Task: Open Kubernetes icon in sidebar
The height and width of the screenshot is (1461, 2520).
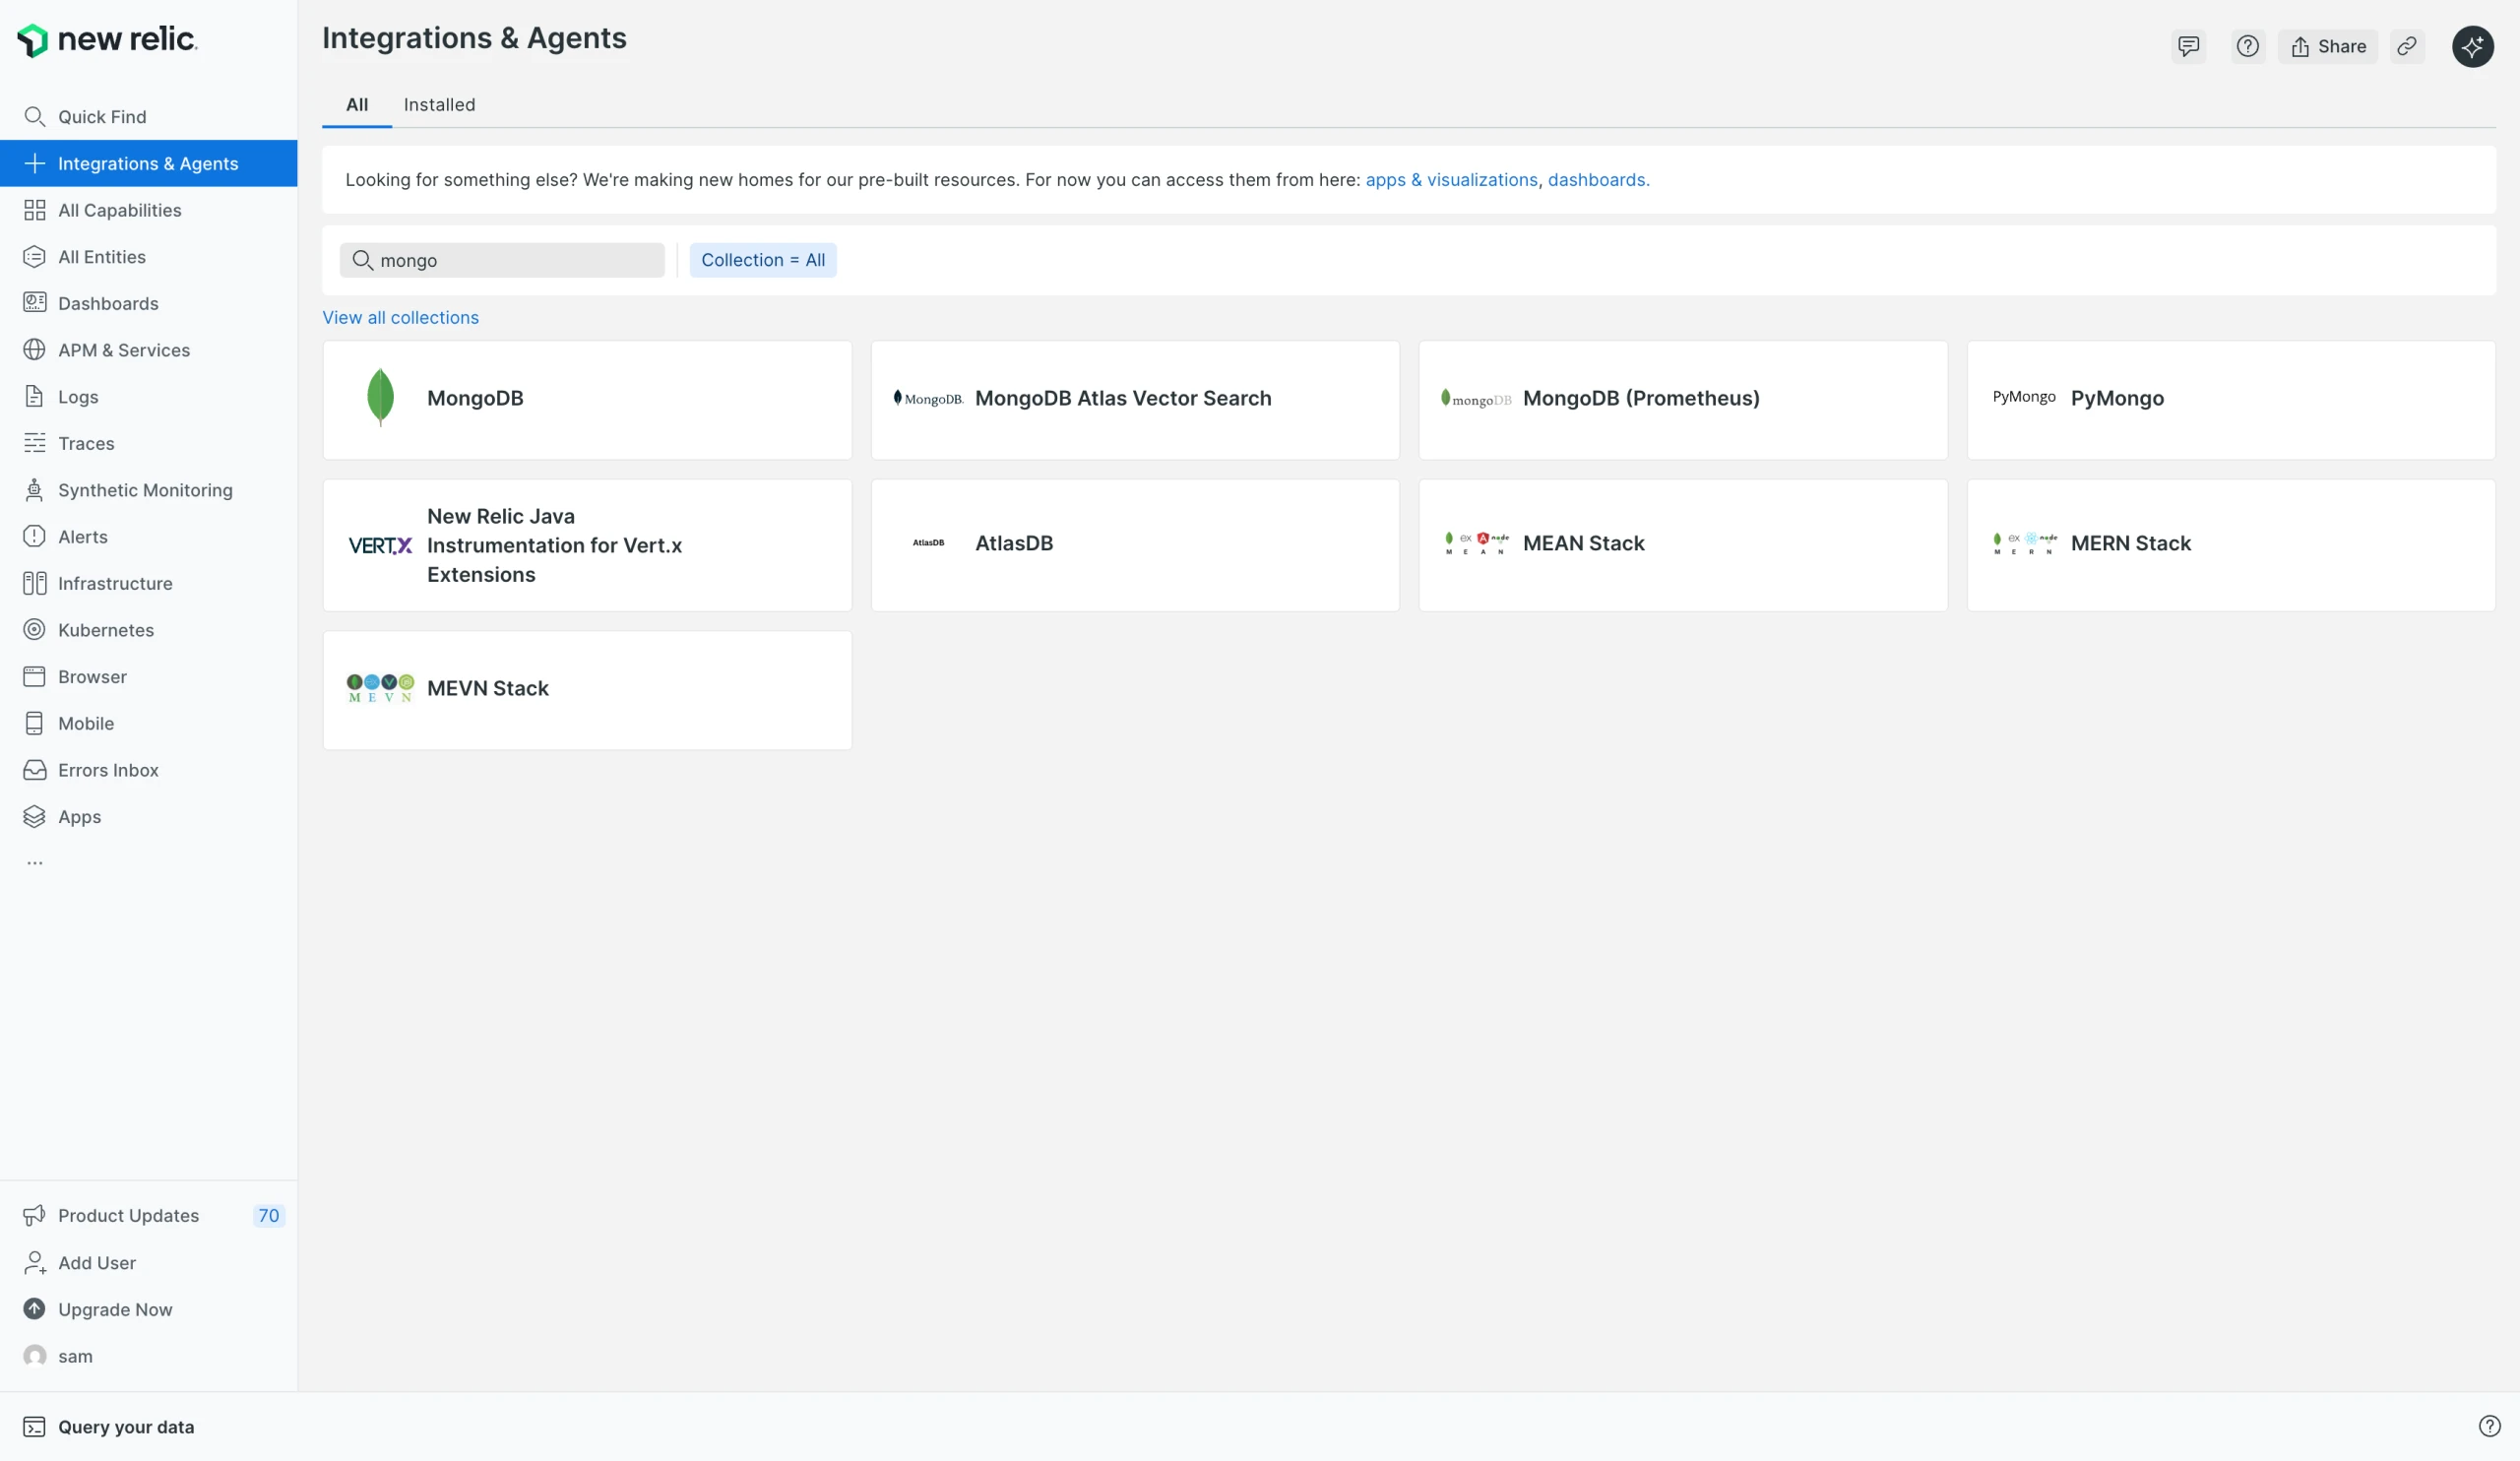Action: pyautogui.click(x=34, y=630)
